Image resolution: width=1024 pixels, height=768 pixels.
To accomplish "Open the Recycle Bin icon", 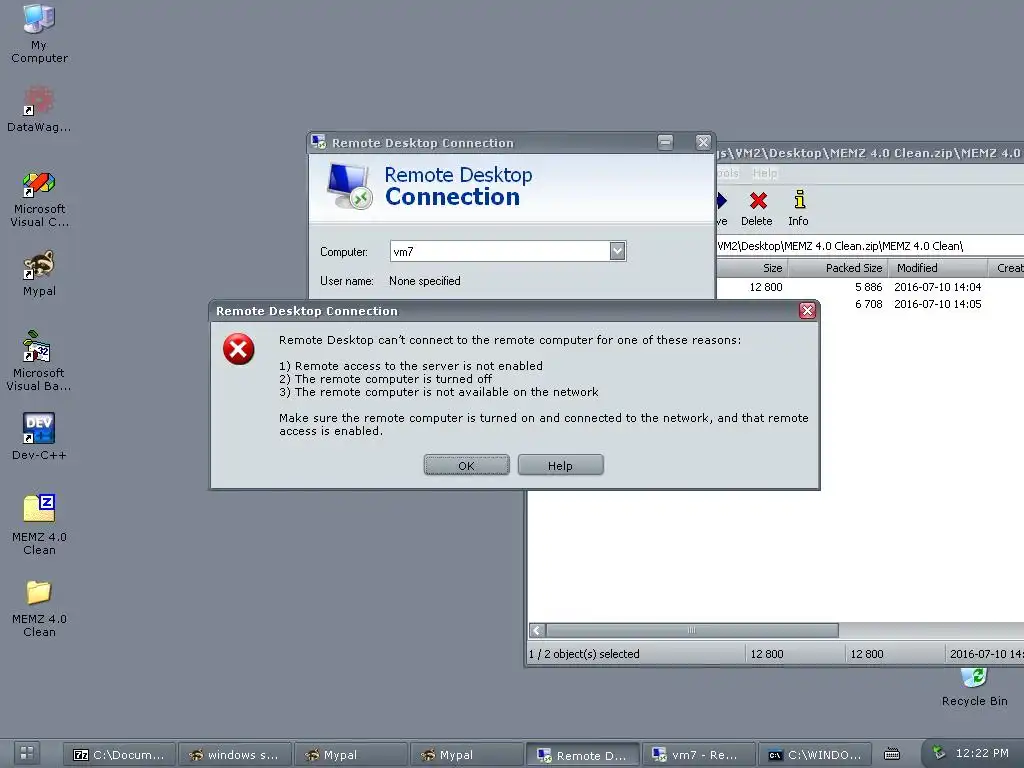I will click(x=974, y=687).
